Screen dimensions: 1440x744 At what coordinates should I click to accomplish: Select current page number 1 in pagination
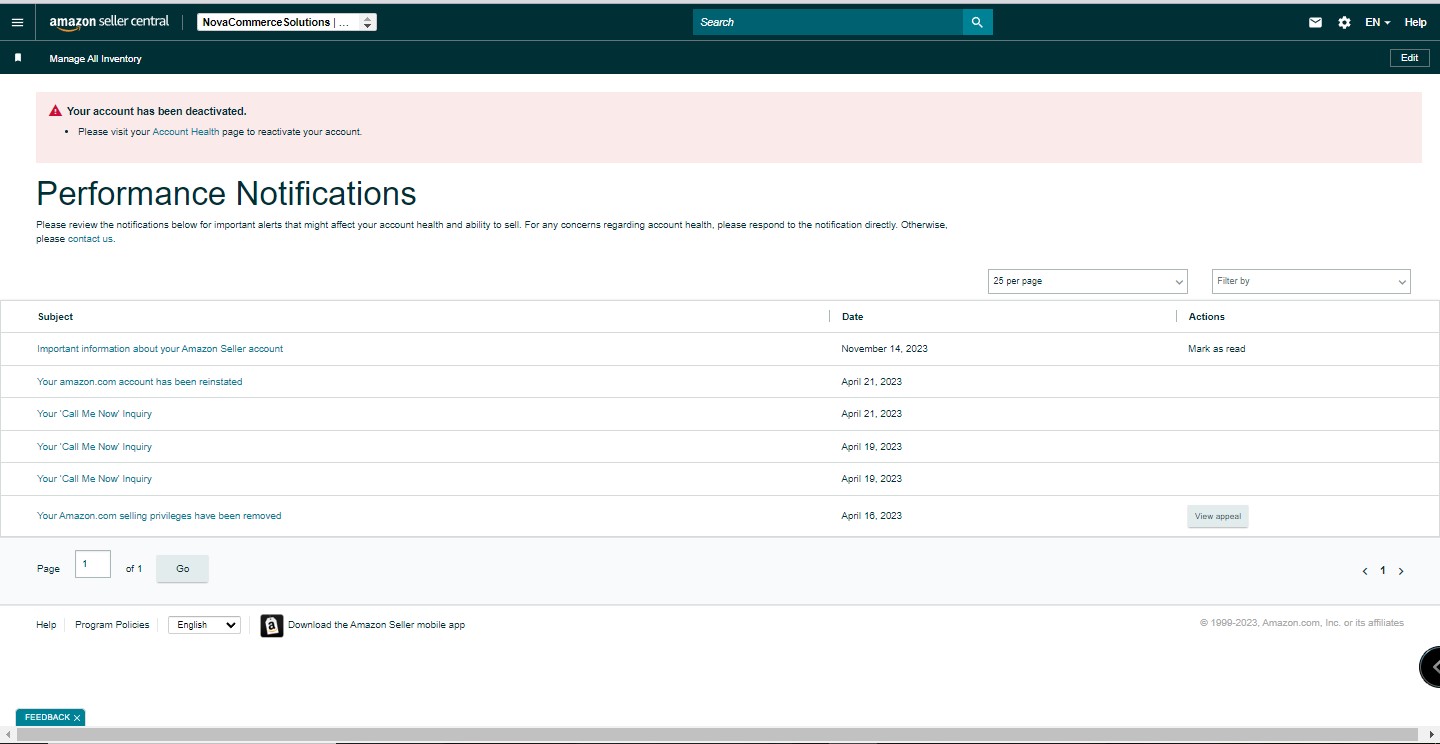pyautogui.click(x=1383, y=571)
